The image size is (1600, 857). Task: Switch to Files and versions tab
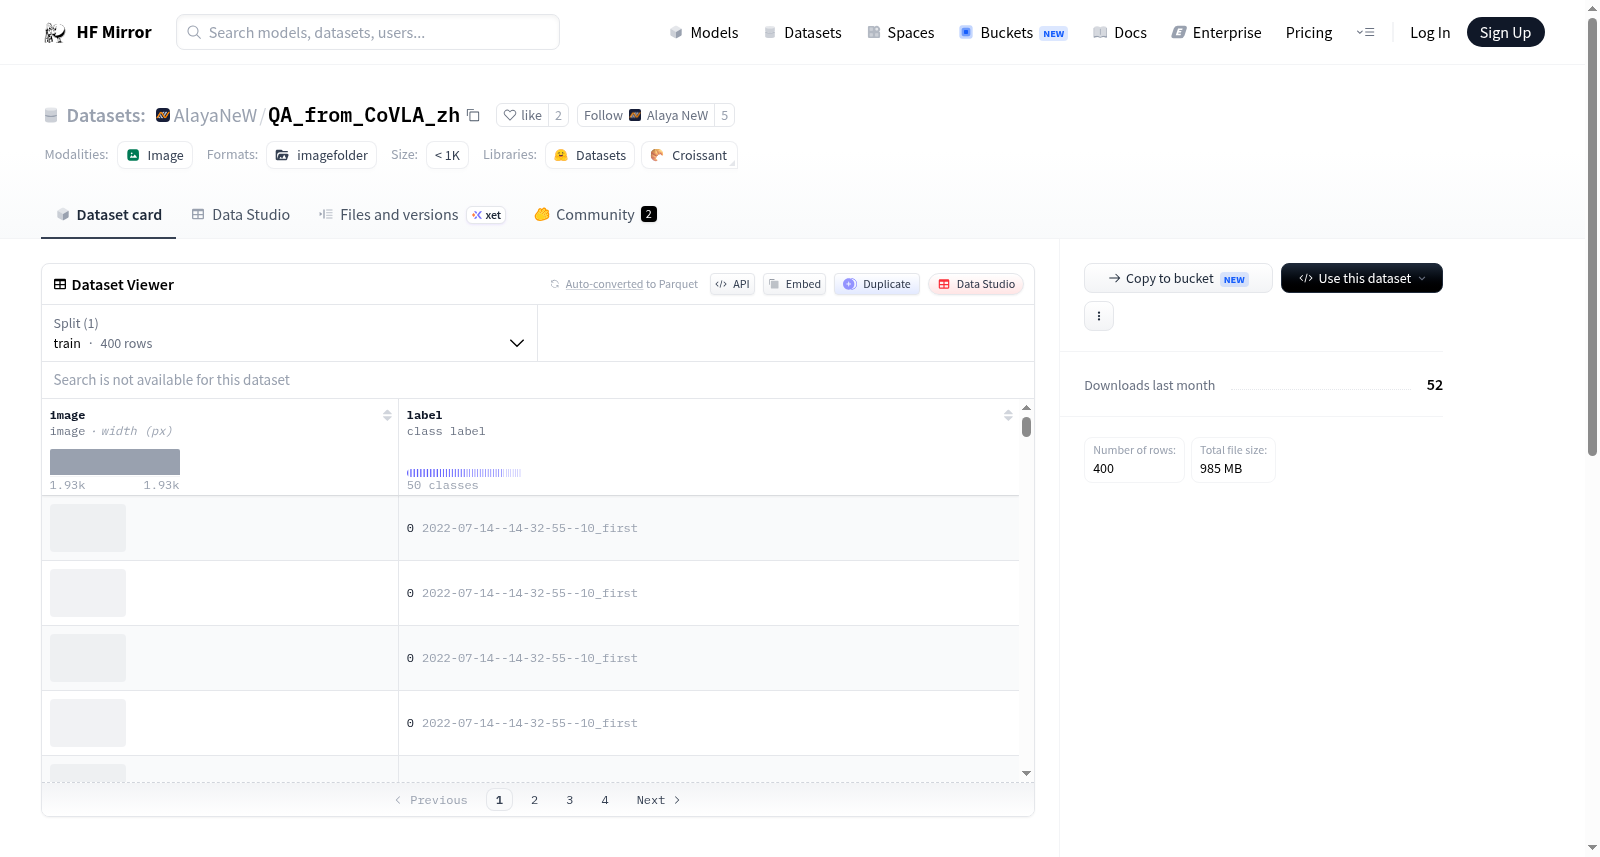(x=412, y=215)
